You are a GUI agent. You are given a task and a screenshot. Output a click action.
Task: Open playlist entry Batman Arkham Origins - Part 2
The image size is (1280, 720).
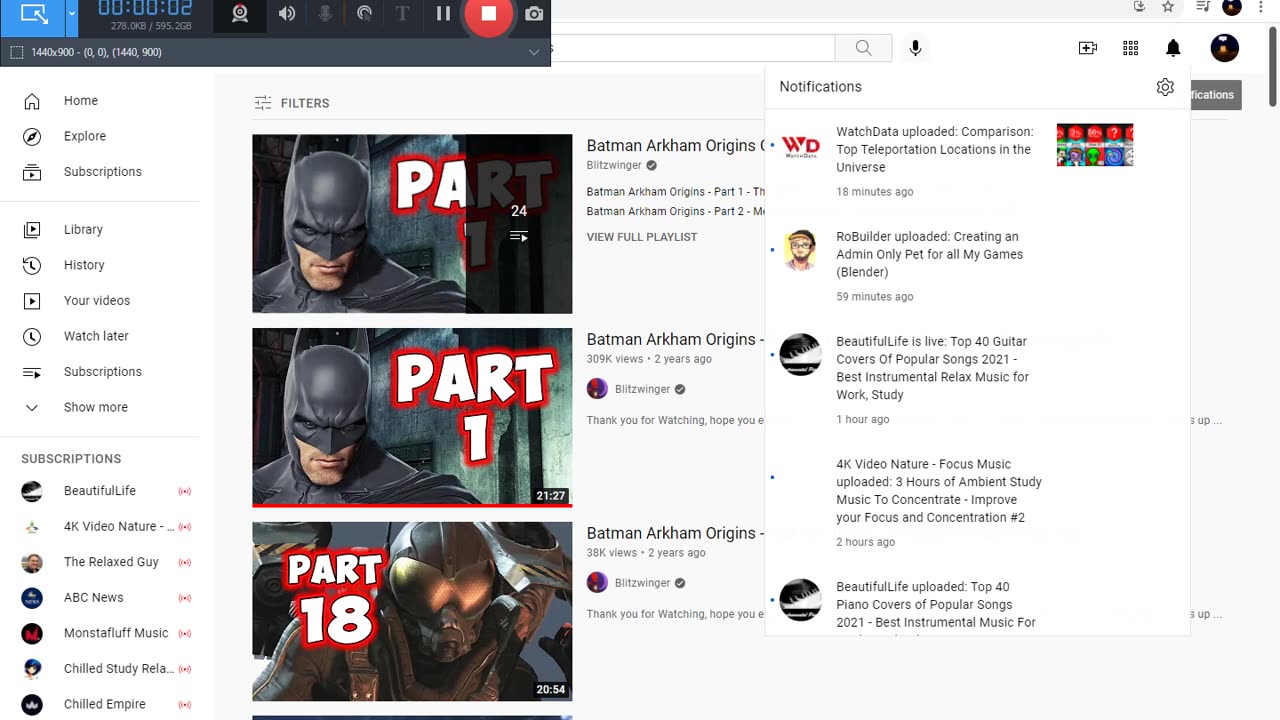[676, 211]
